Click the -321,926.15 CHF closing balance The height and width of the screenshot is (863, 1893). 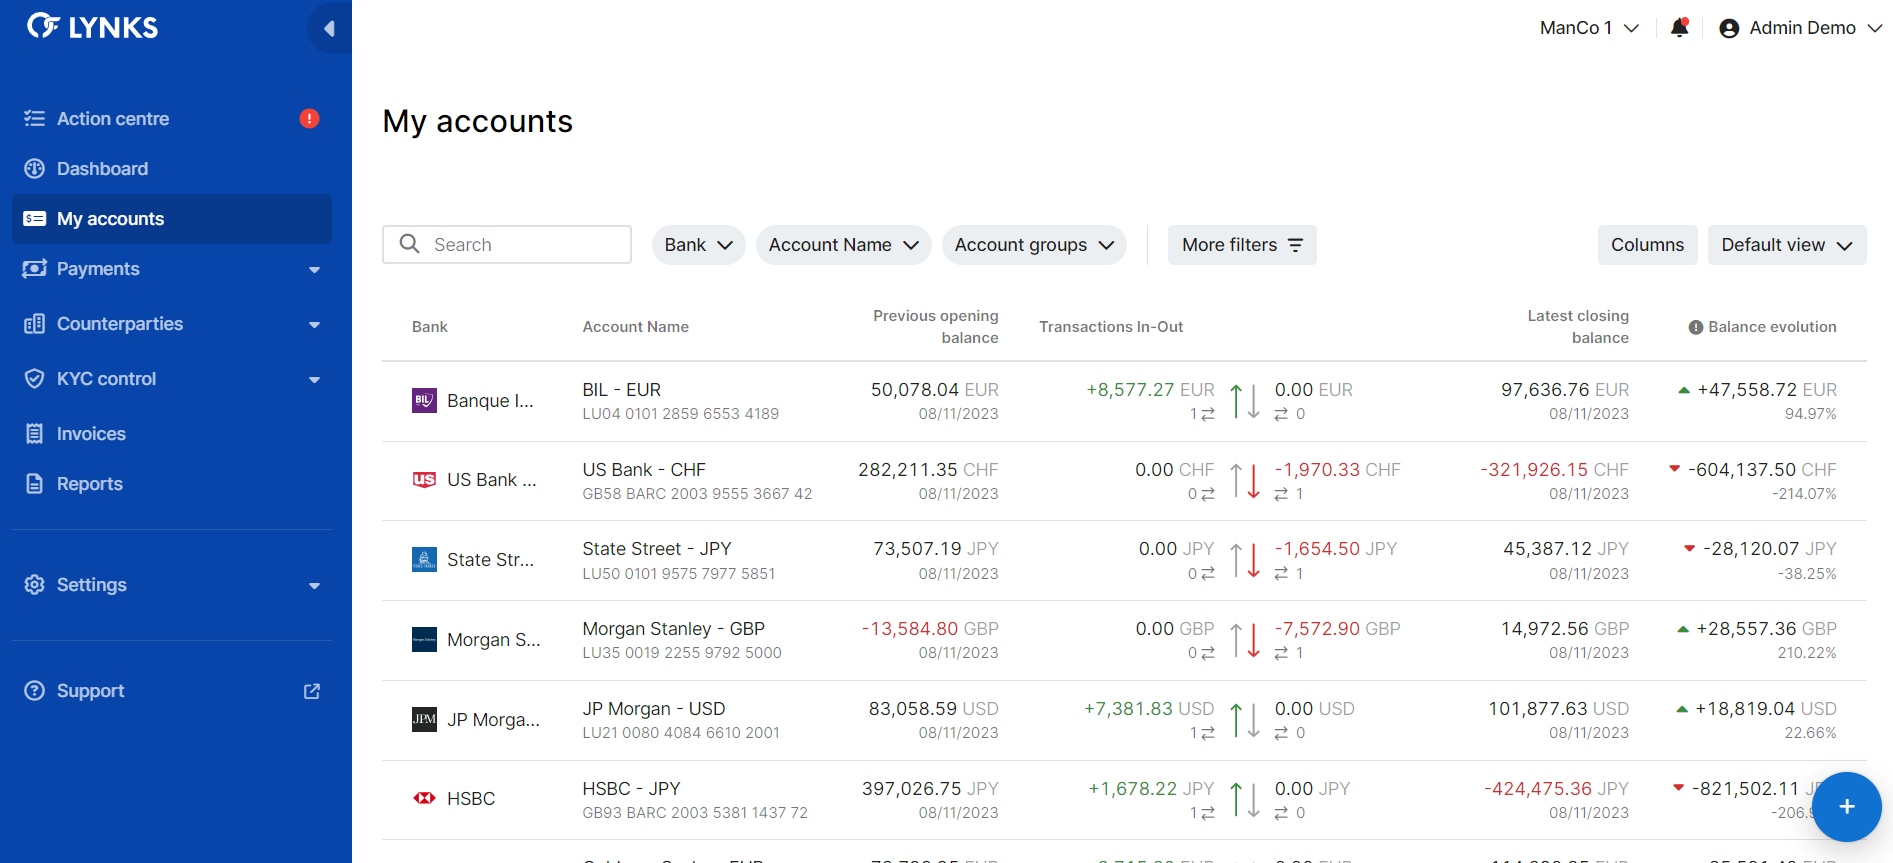pos(1555,470)
